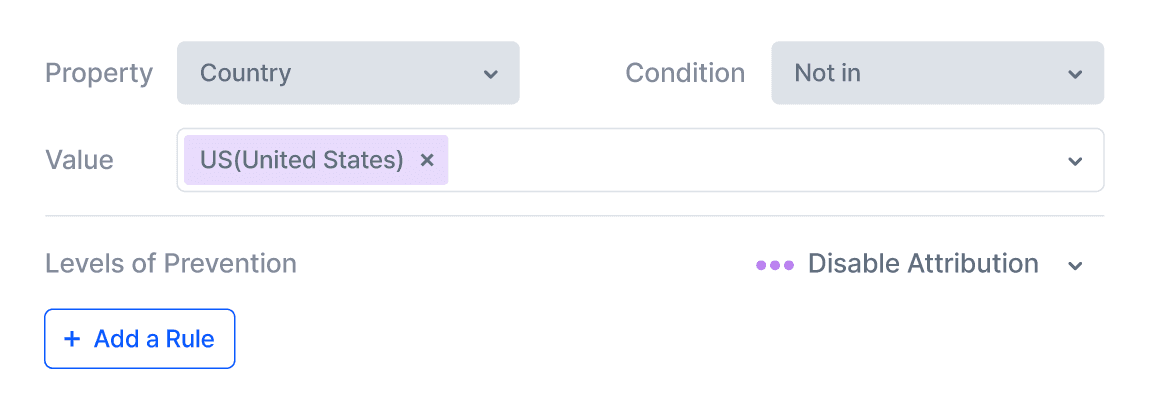
Task: Open the "Not in" condition selector
Action: coord(937,73)
